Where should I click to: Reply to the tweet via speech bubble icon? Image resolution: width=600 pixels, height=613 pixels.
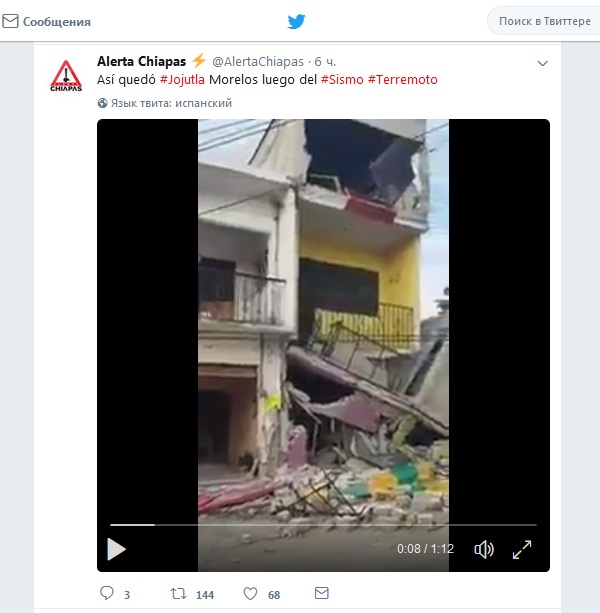107,593
